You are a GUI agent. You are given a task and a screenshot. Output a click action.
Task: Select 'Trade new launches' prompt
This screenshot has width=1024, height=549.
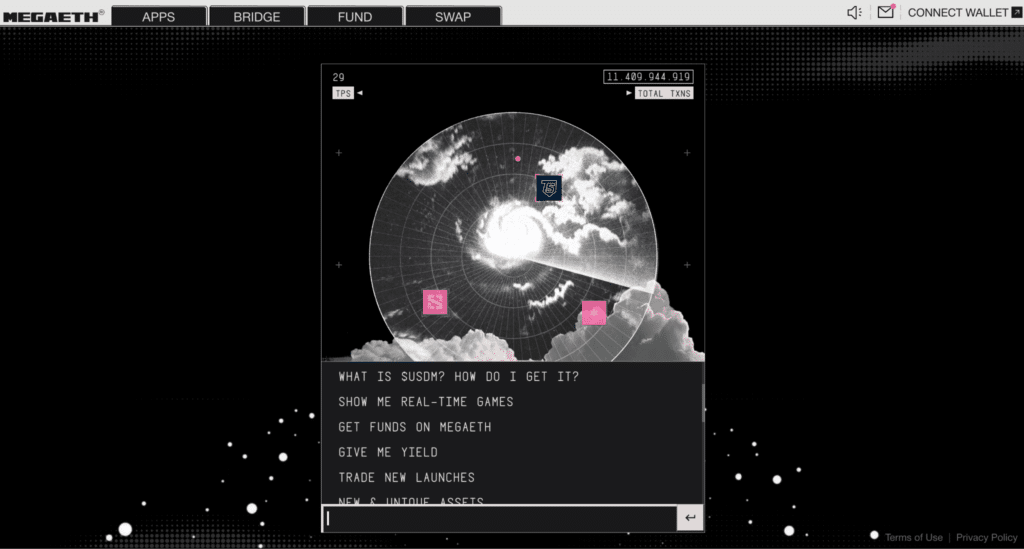tap(406, 478)
